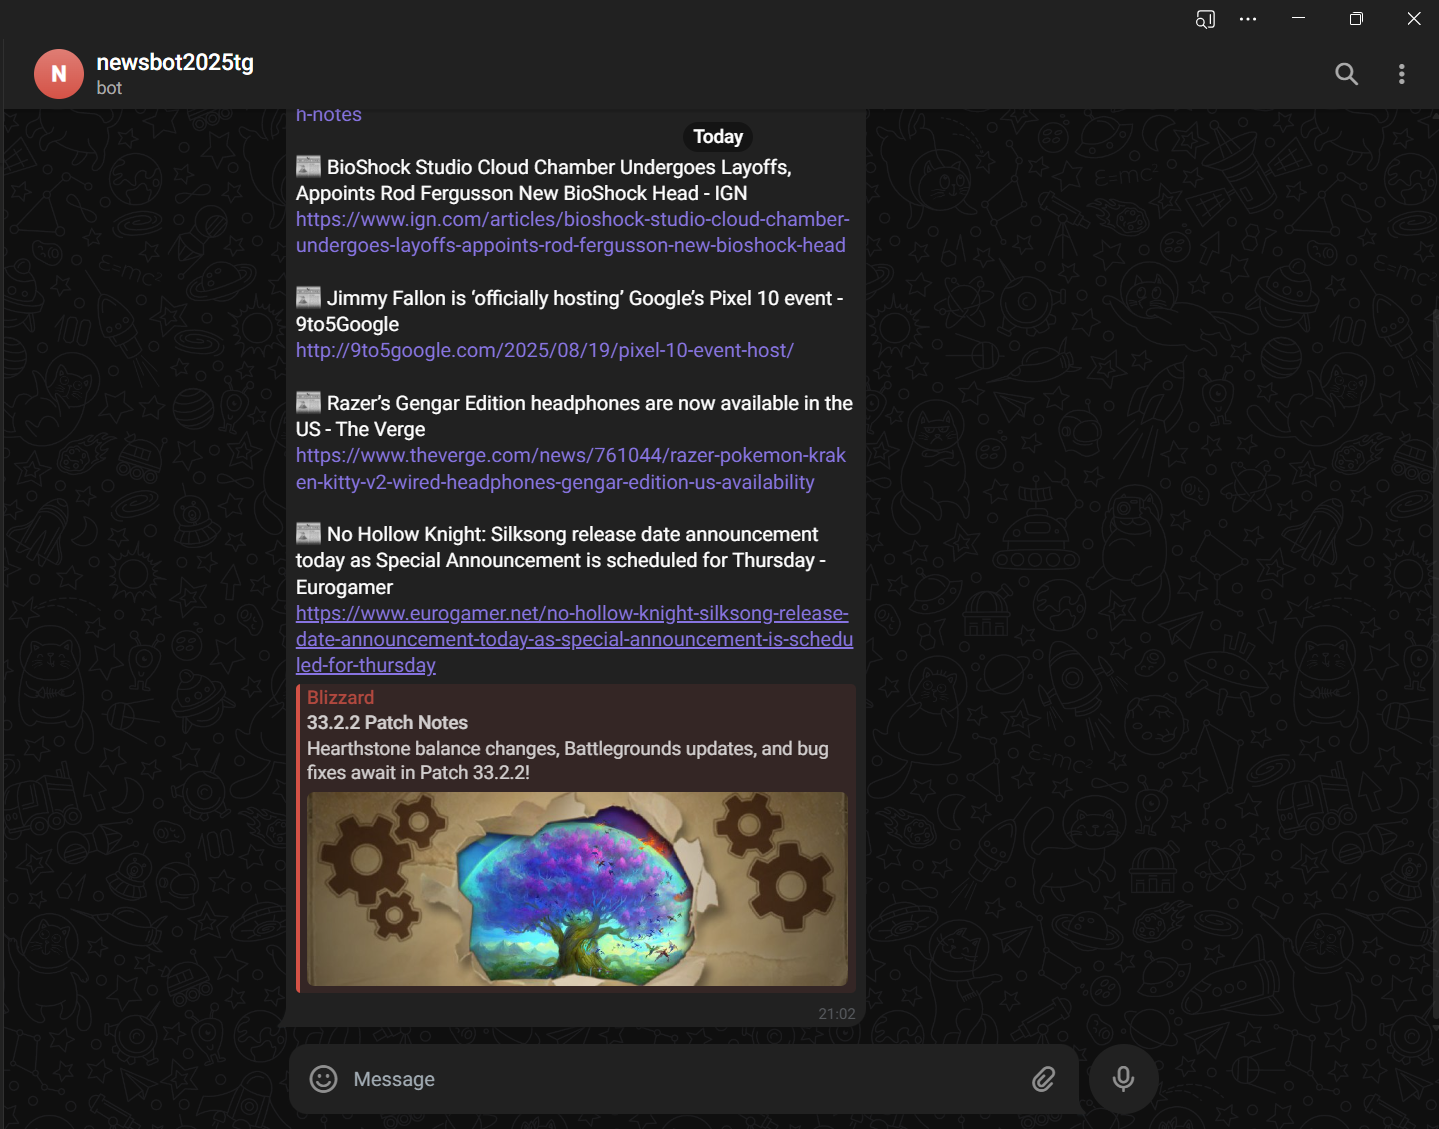Image resolution: width=1439 pixels, height=1129 pixels.
Task: Open the title bar ellipsis menu
Action: point(1248,19)
